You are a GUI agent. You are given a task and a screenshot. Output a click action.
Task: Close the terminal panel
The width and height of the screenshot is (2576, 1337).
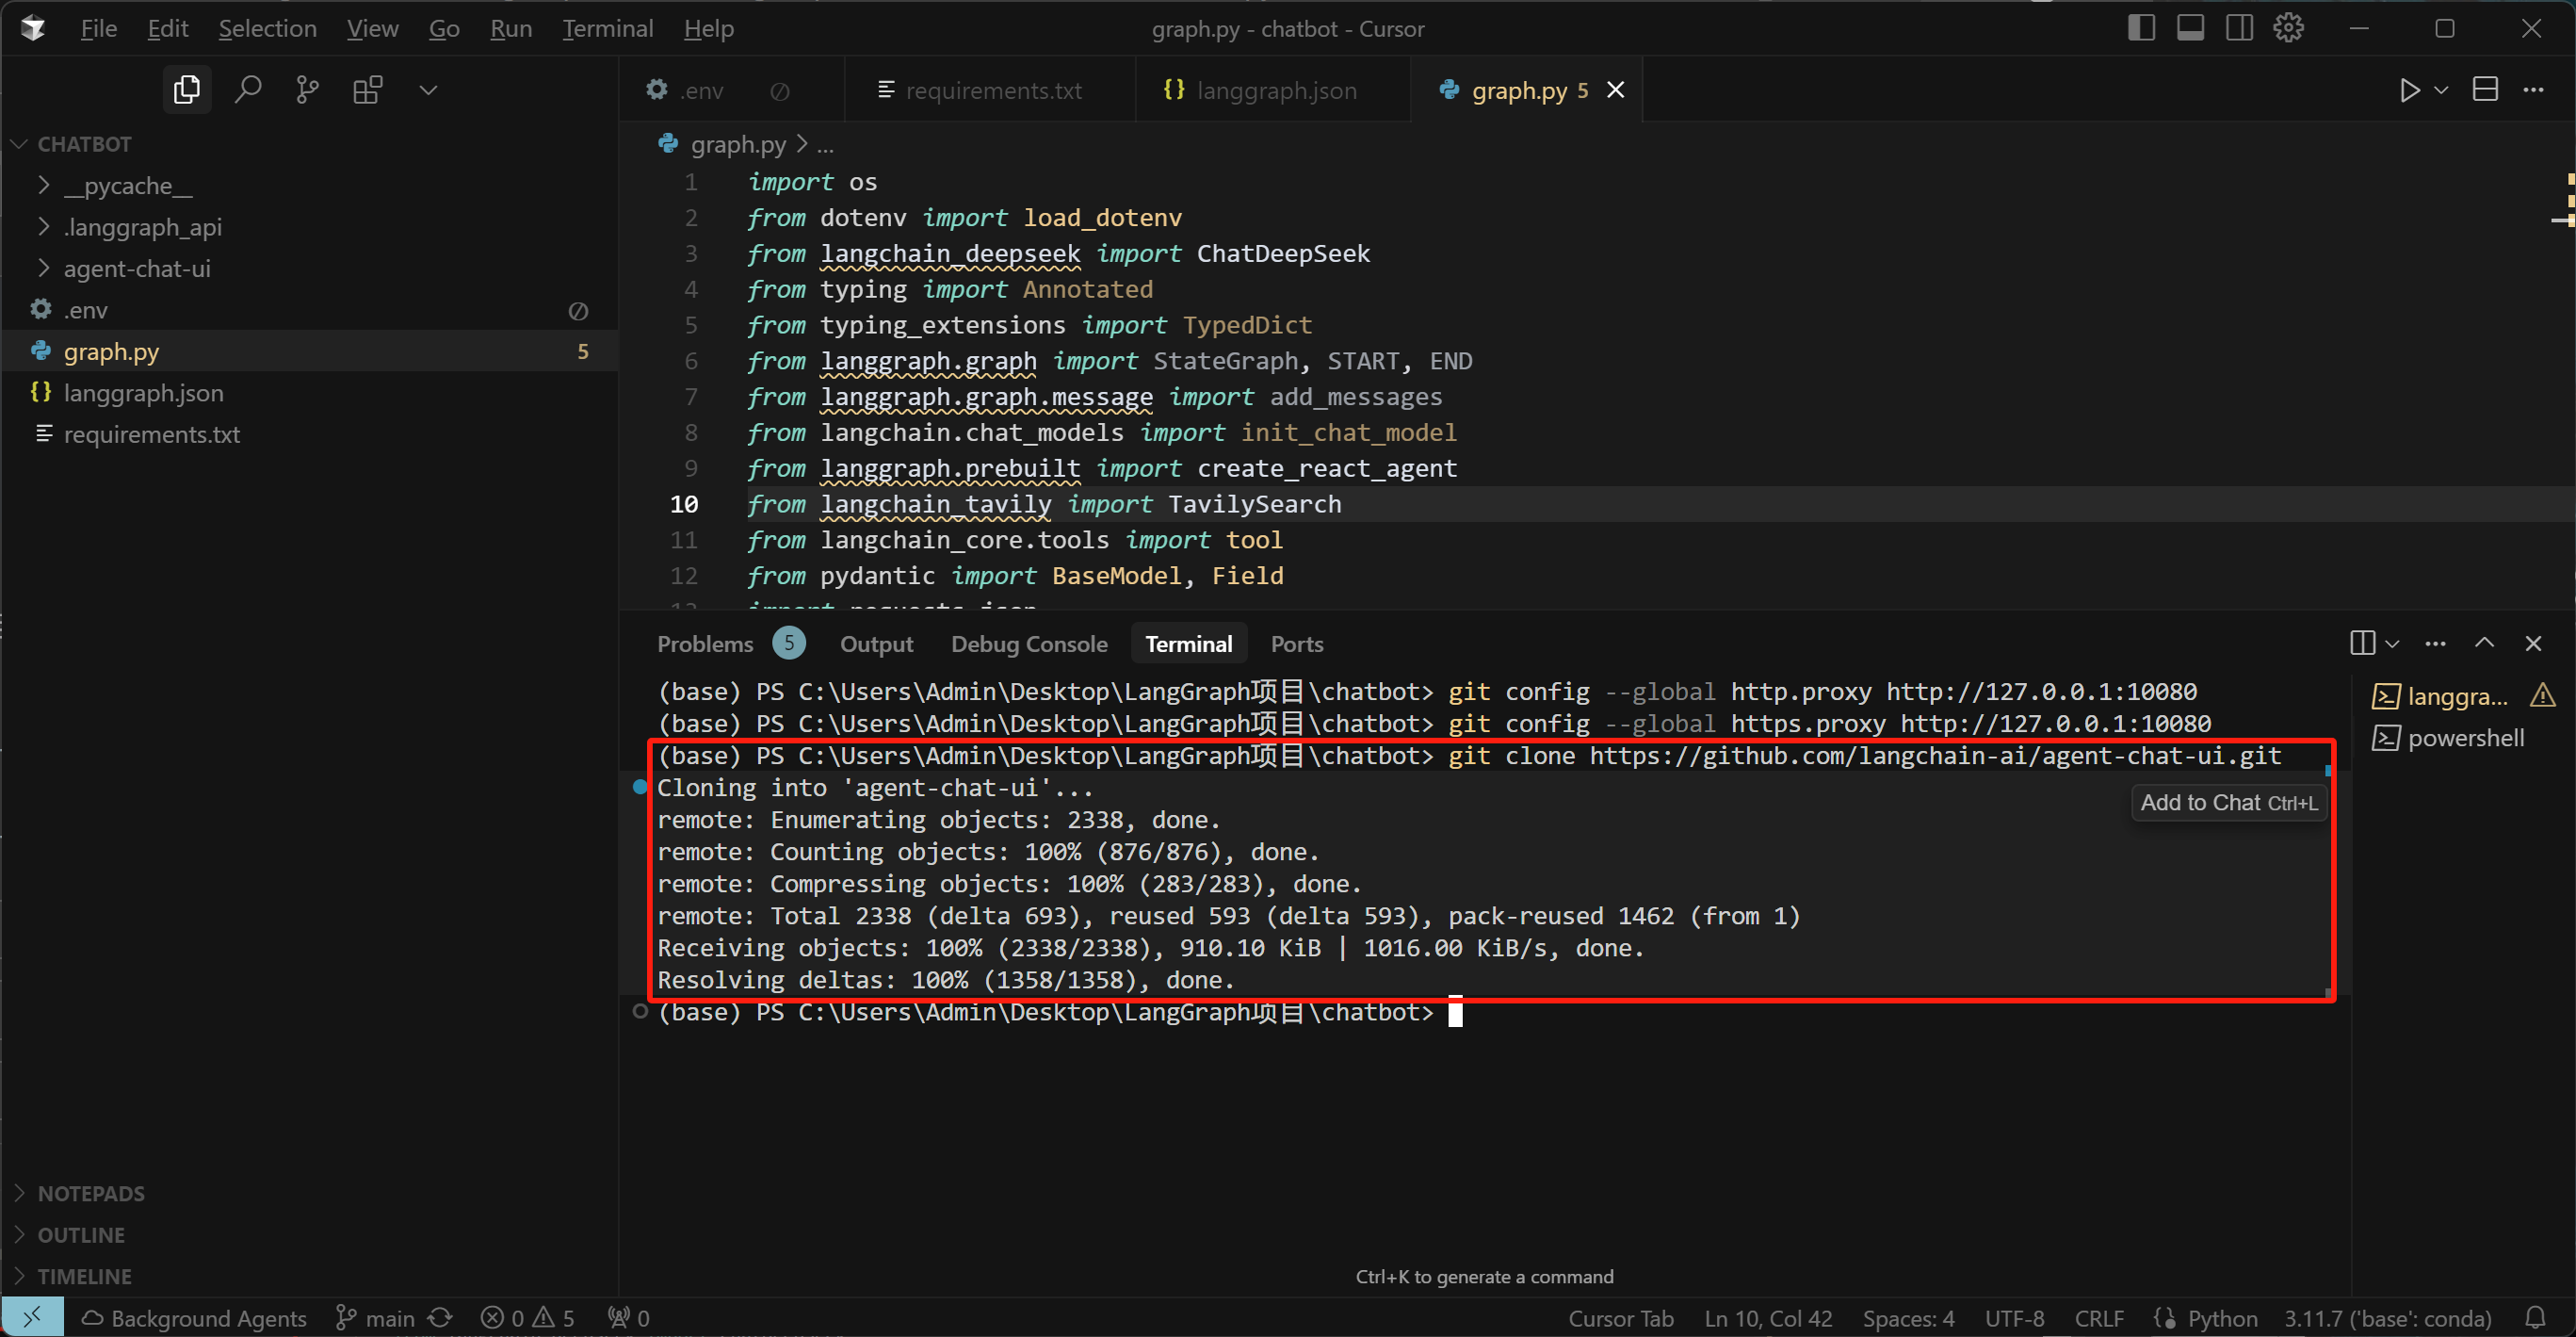(2533, 643)
